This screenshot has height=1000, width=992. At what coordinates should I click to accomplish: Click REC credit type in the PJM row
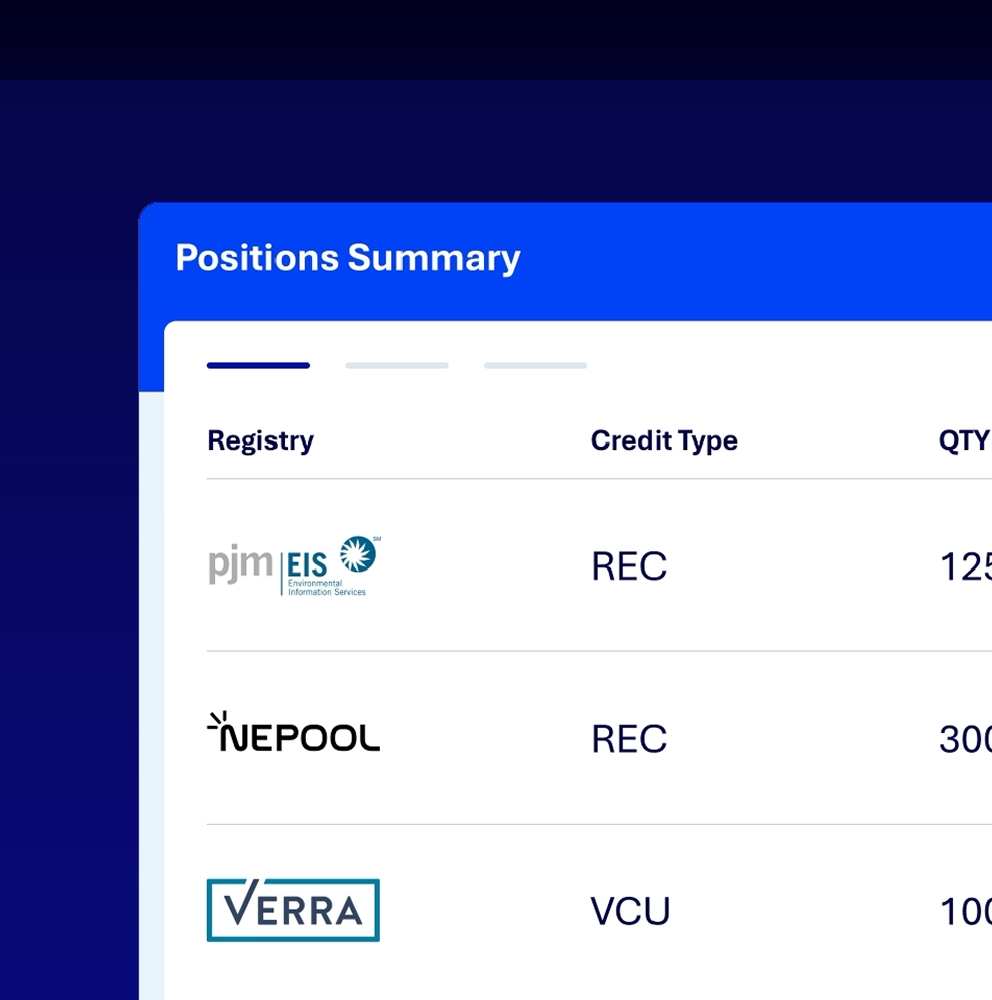[628, 567]
